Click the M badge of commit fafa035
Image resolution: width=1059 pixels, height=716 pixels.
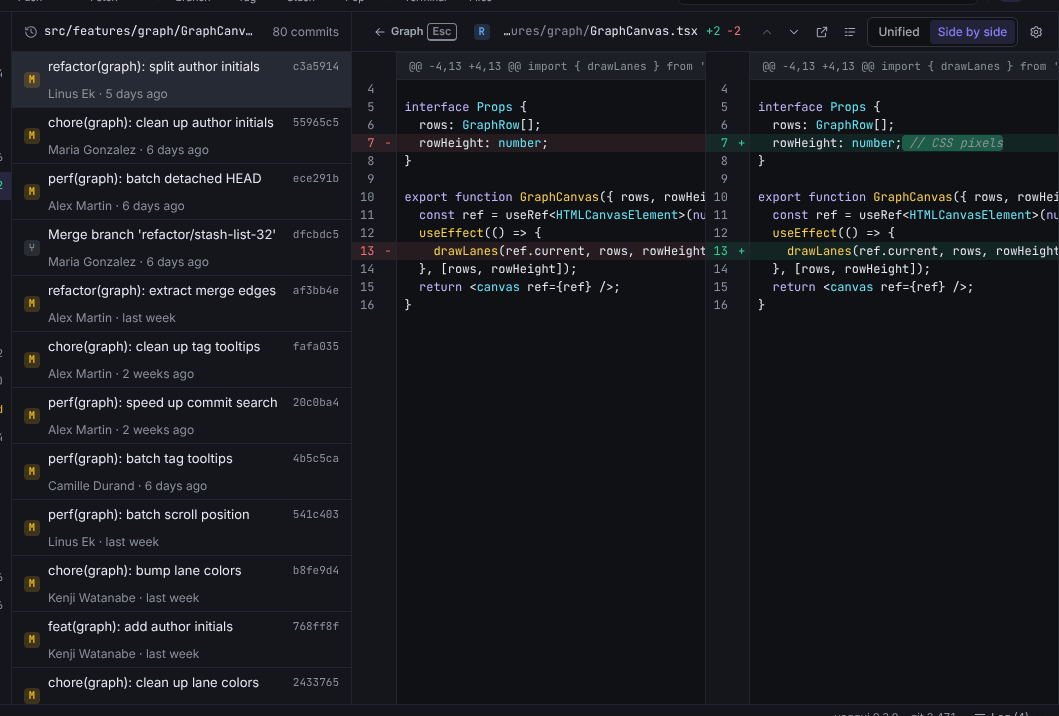click(x=32, y=360)
